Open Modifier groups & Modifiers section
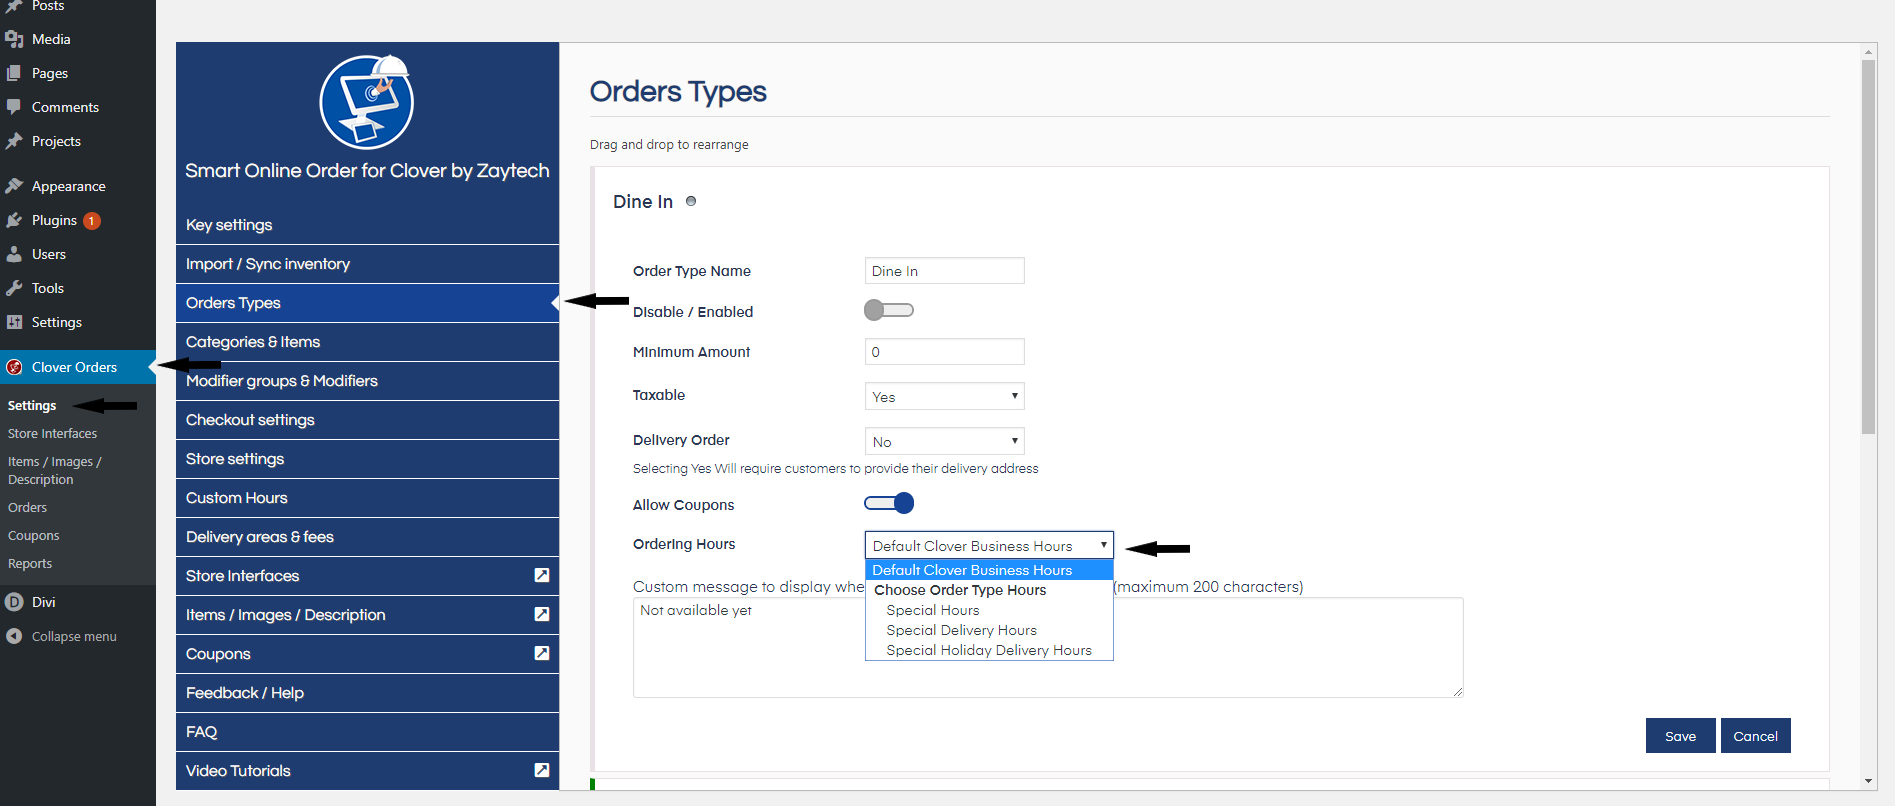Image resolution: width=1895 pixels, height=806 pixels. pyautogui.click(x=367, y=381)
